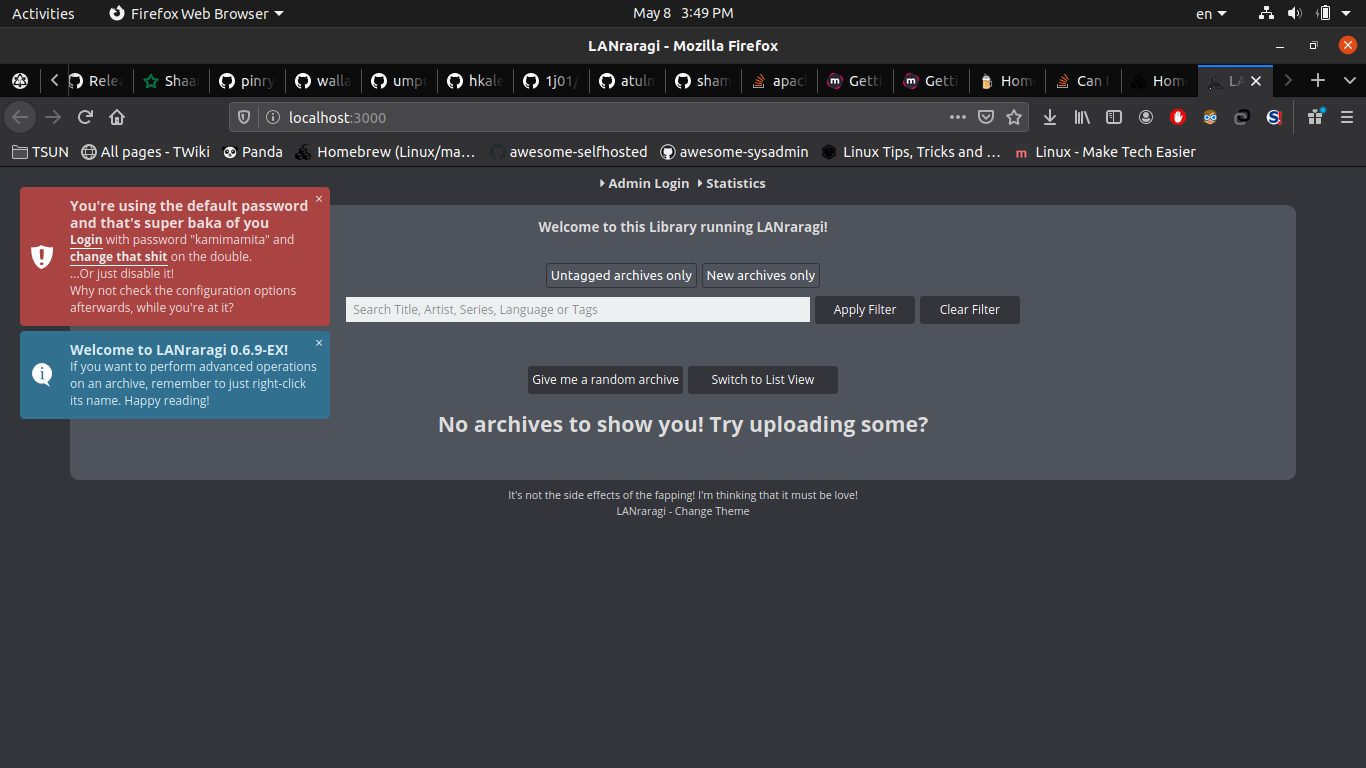Click the Apply Filter button

point(864,309)
